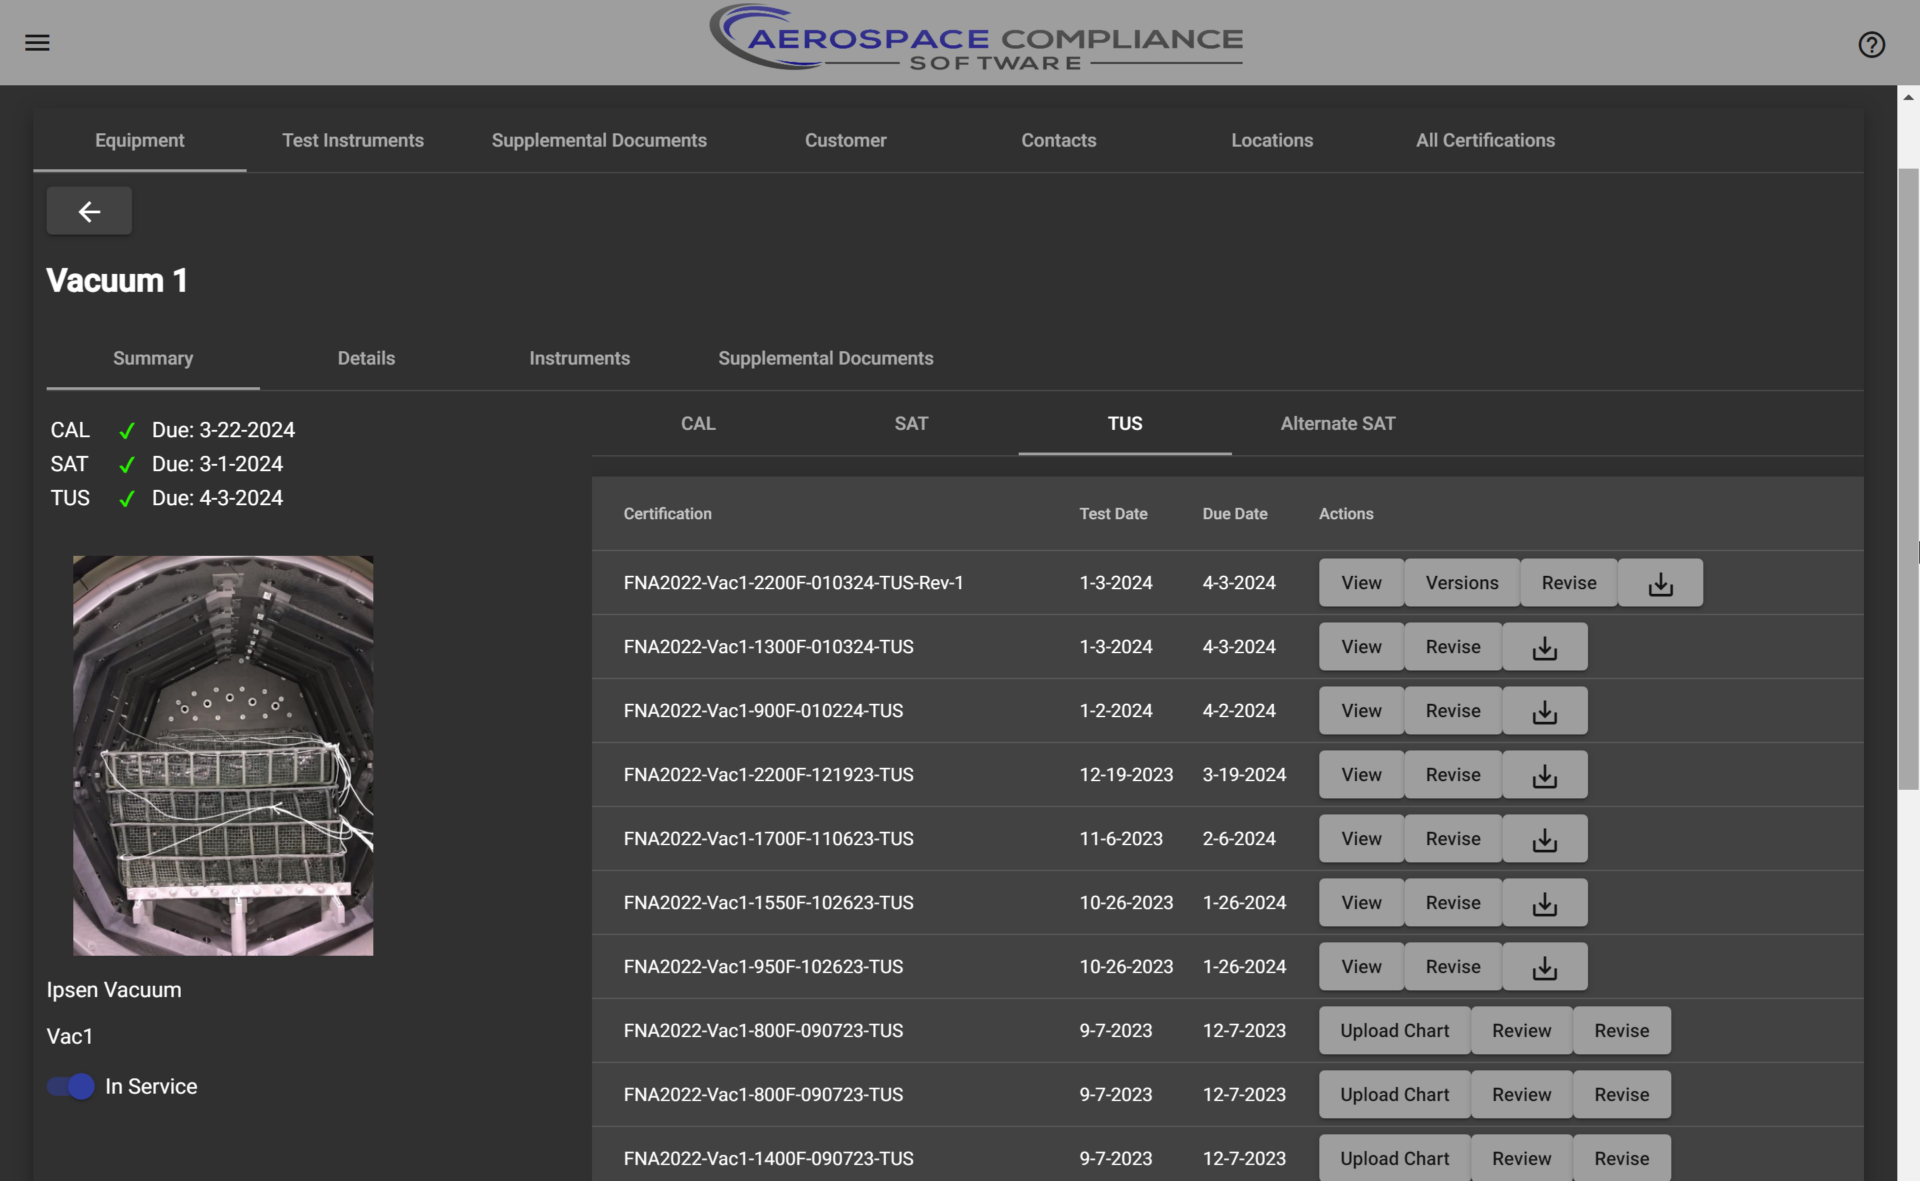This screenshot has height=1181, width=1920.
Task: Open Versions for the Rev-1 certification
Action: coord(1461,583)
